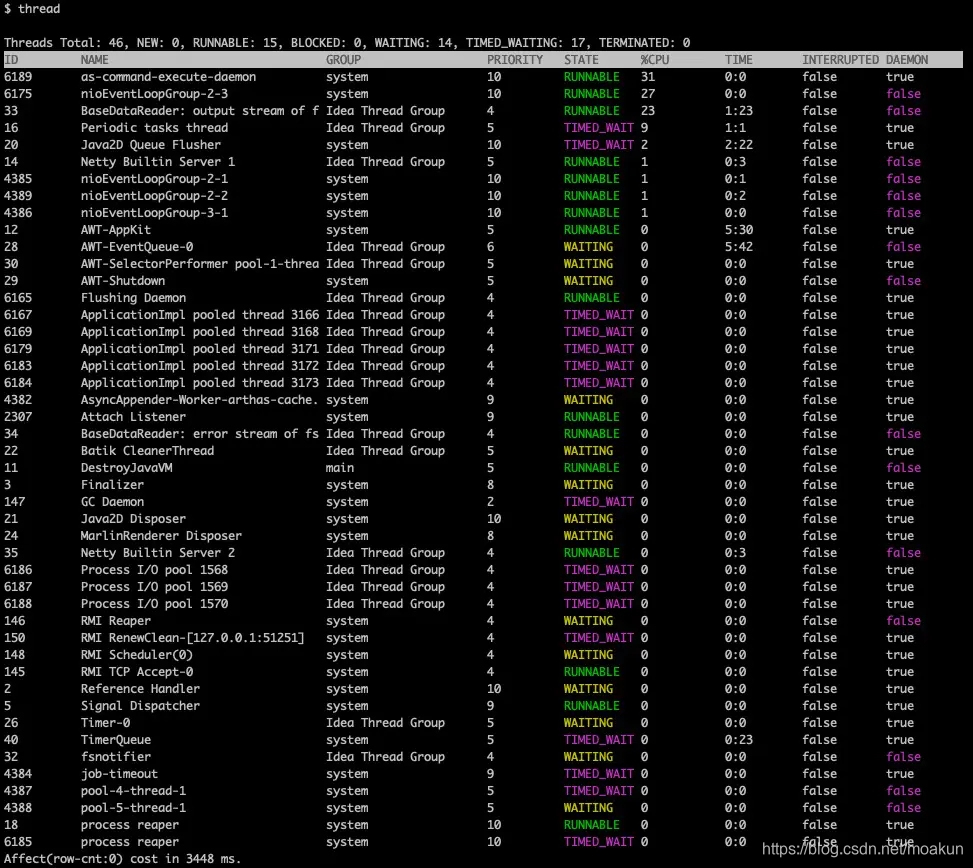The image size is (973, 868).
Task: Click the TIME value 5:42
Action: (x=738, y=247)
